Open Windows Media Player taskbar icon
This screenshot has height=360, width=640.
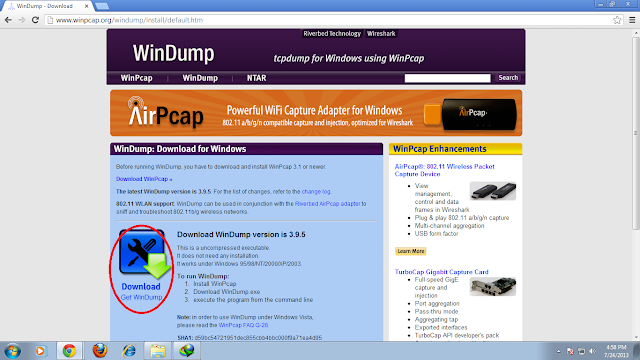40,351
